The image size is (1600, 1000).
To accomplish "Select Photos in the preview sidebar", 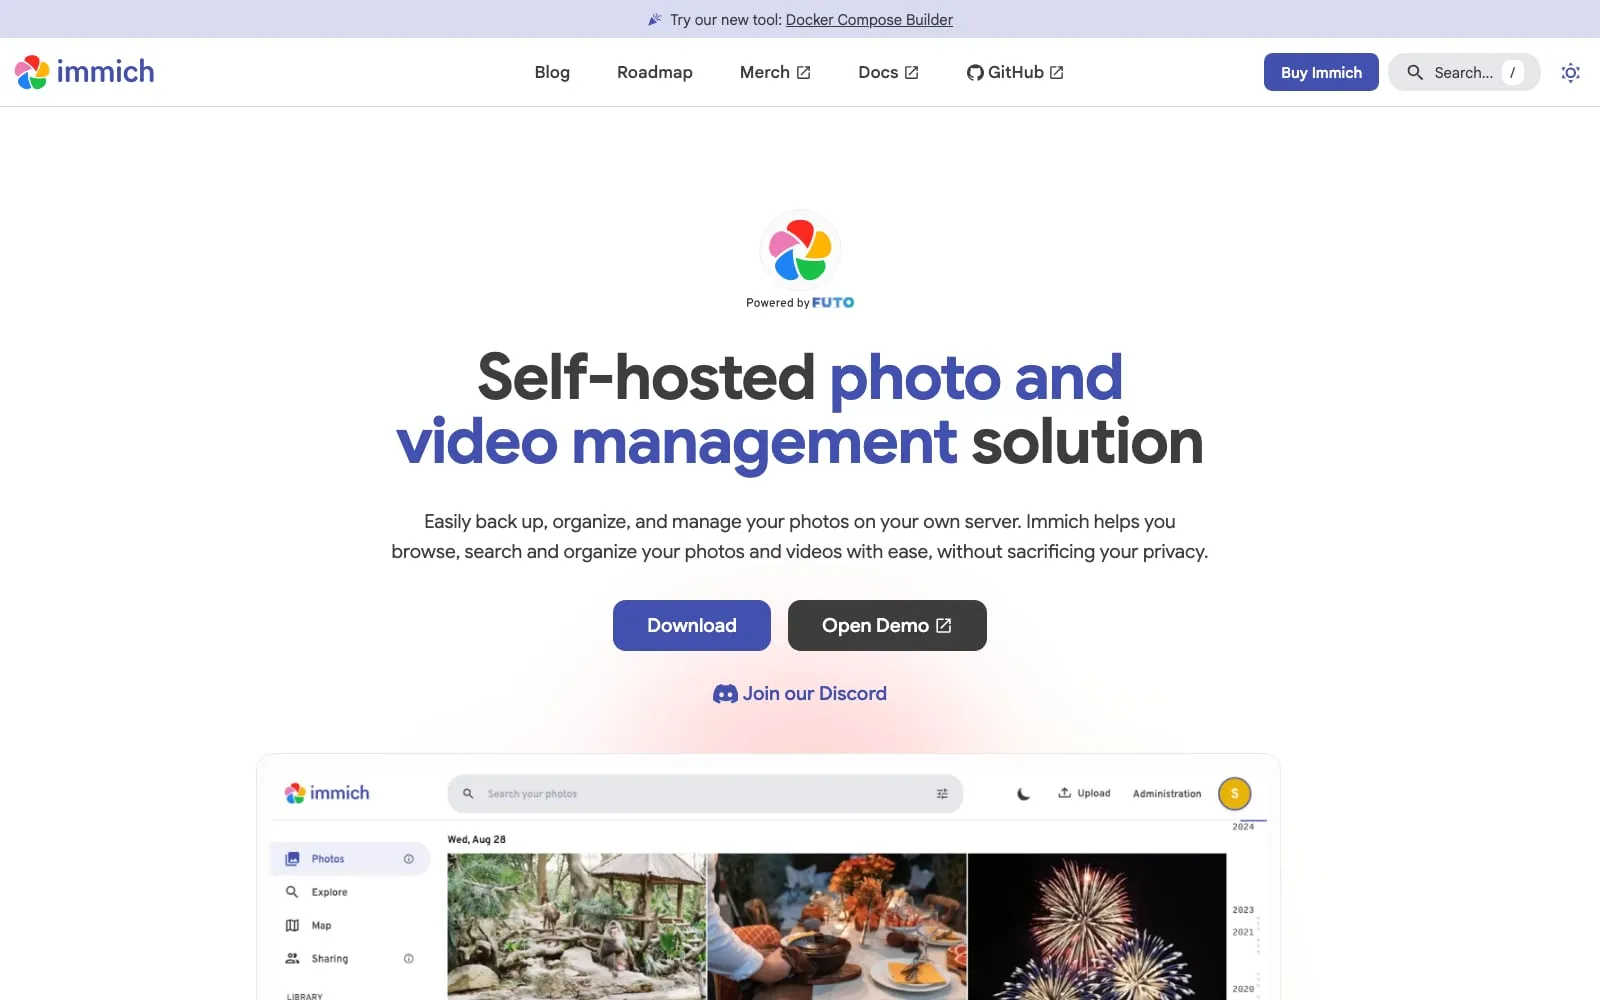I will tap(350, 859).
